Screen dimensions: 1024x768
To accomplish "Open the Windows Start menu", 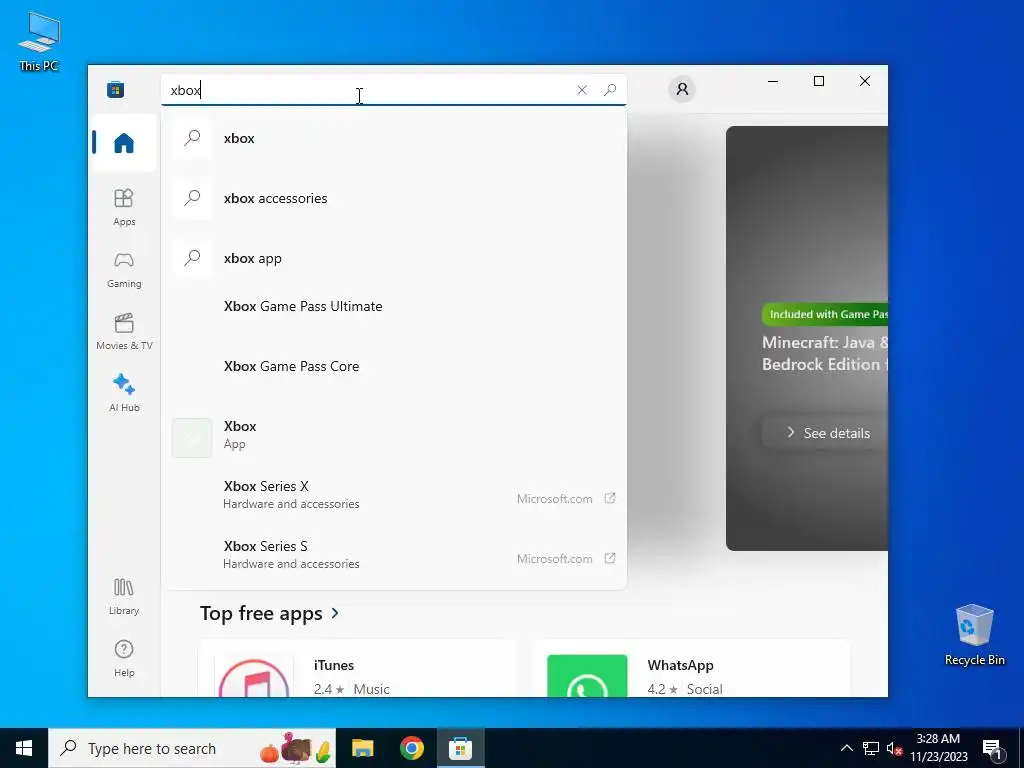I will 24,748.
